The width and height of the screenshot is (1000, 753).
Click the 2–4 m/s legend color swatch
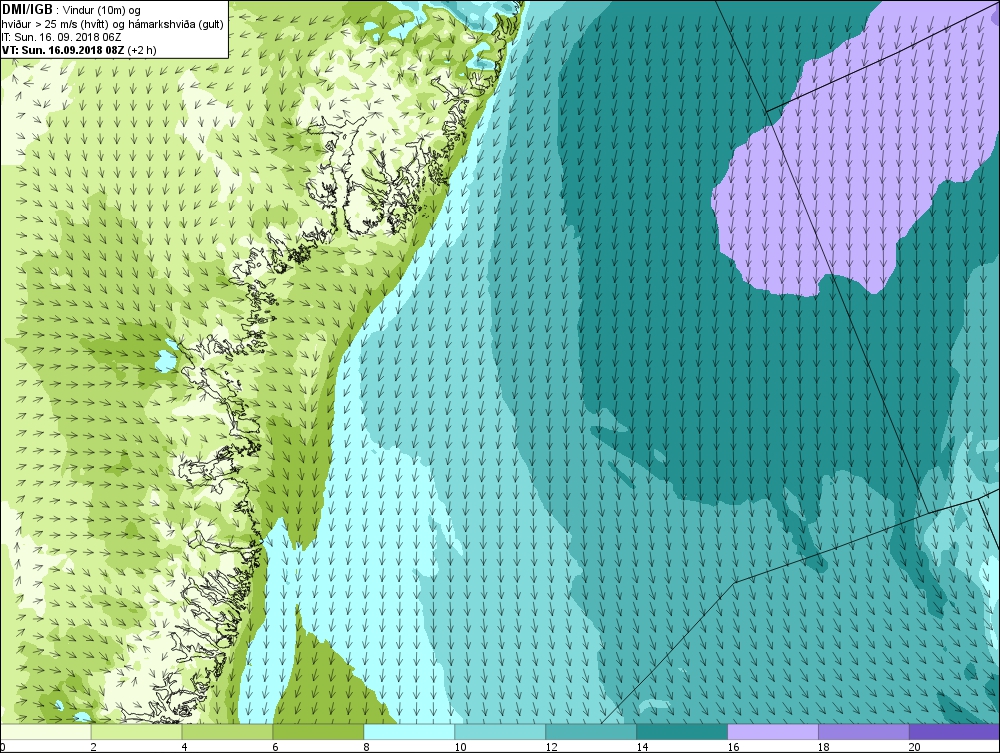click(136, 732)
